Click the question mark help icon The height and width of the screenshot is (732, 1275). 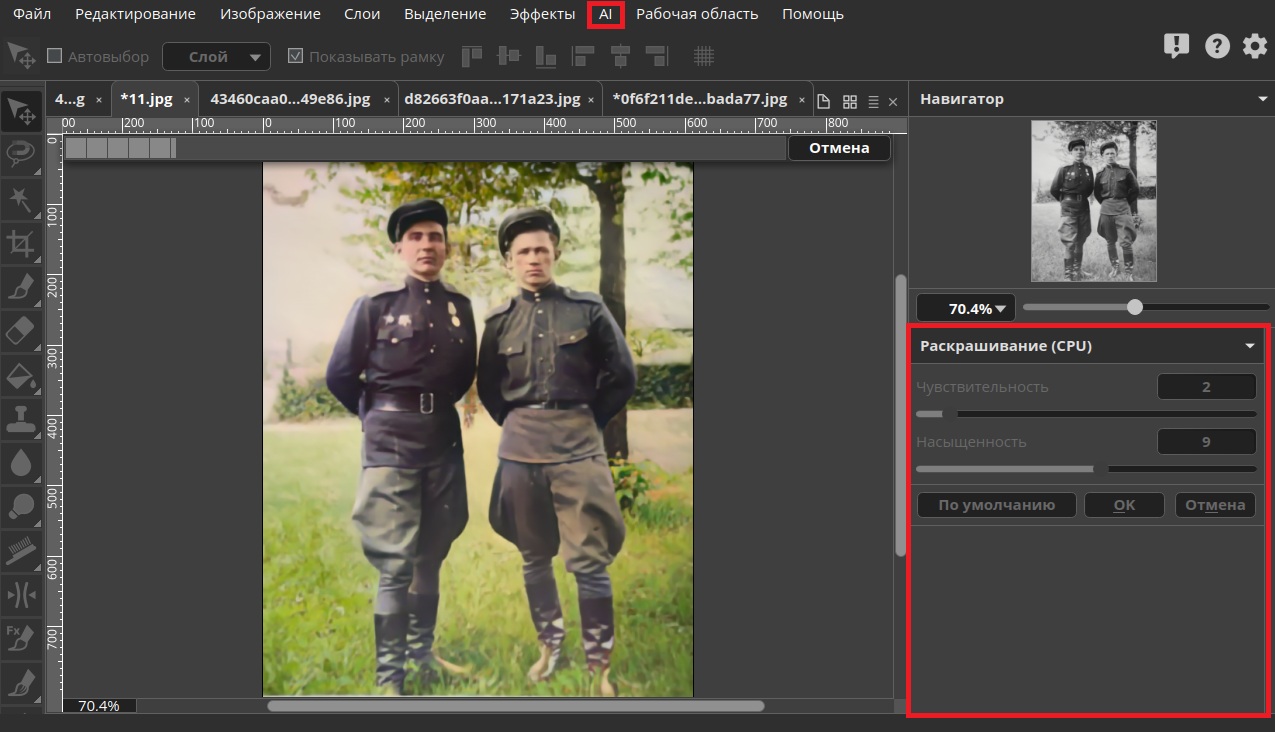[x=1216, y=46]
